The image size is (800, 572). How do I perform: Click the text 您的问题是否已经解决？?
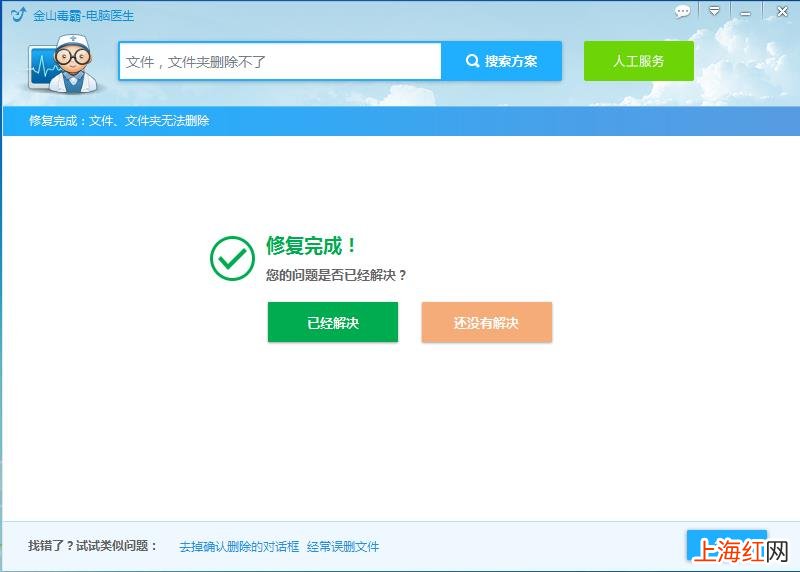click(x=336, y=276)
